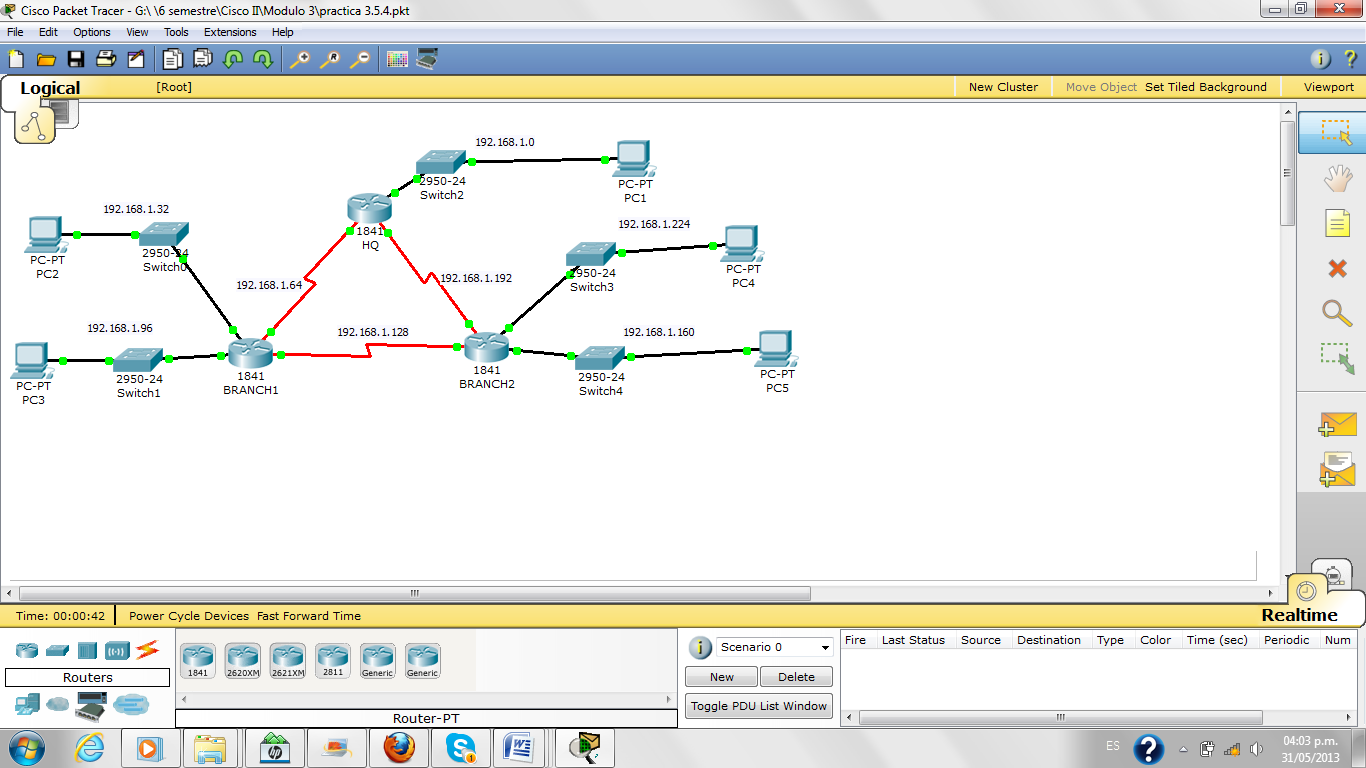Viewport: 1366px width, 768px height.
Task: Click Fast Forward Time
Action: (x=309, y=616)
